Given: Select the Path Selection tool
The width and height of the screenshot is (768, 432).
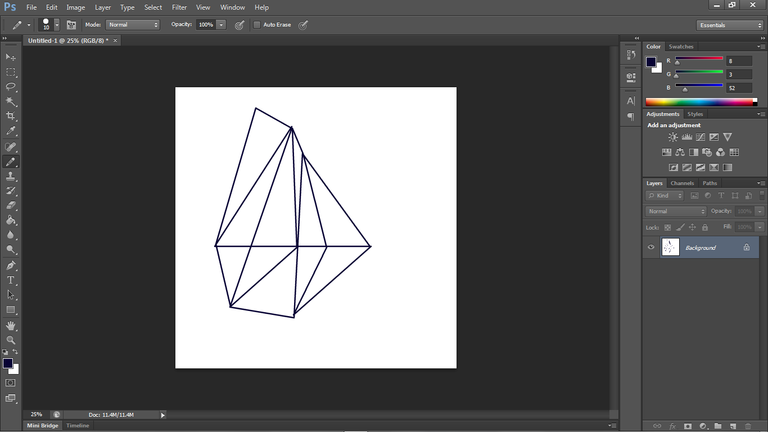Looking at the screenshot, I should [x=10, y=295].
